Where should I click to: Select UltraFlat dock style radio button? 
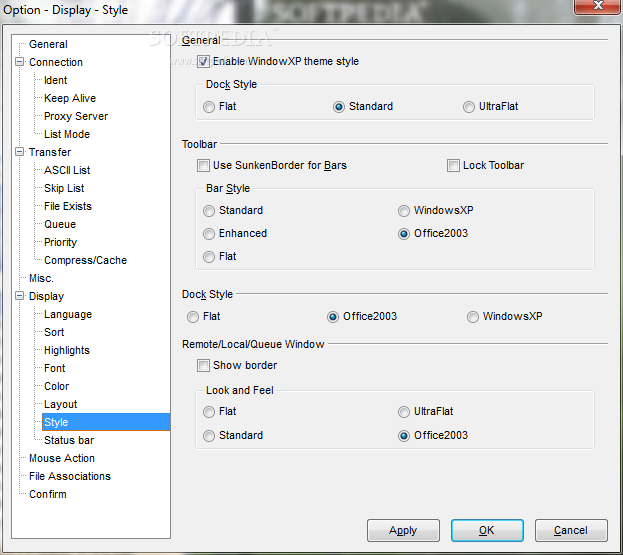point(469,107)
